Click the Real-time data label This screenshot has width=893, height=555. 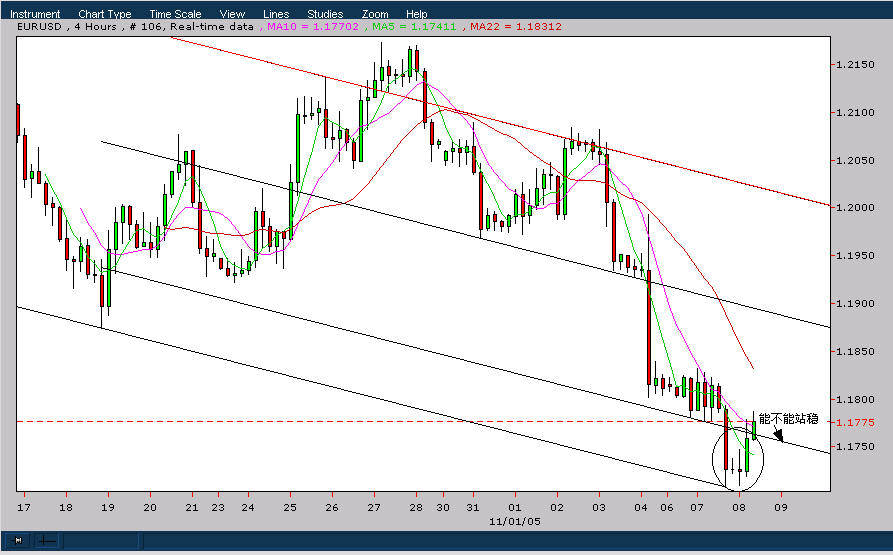point(211,26)
